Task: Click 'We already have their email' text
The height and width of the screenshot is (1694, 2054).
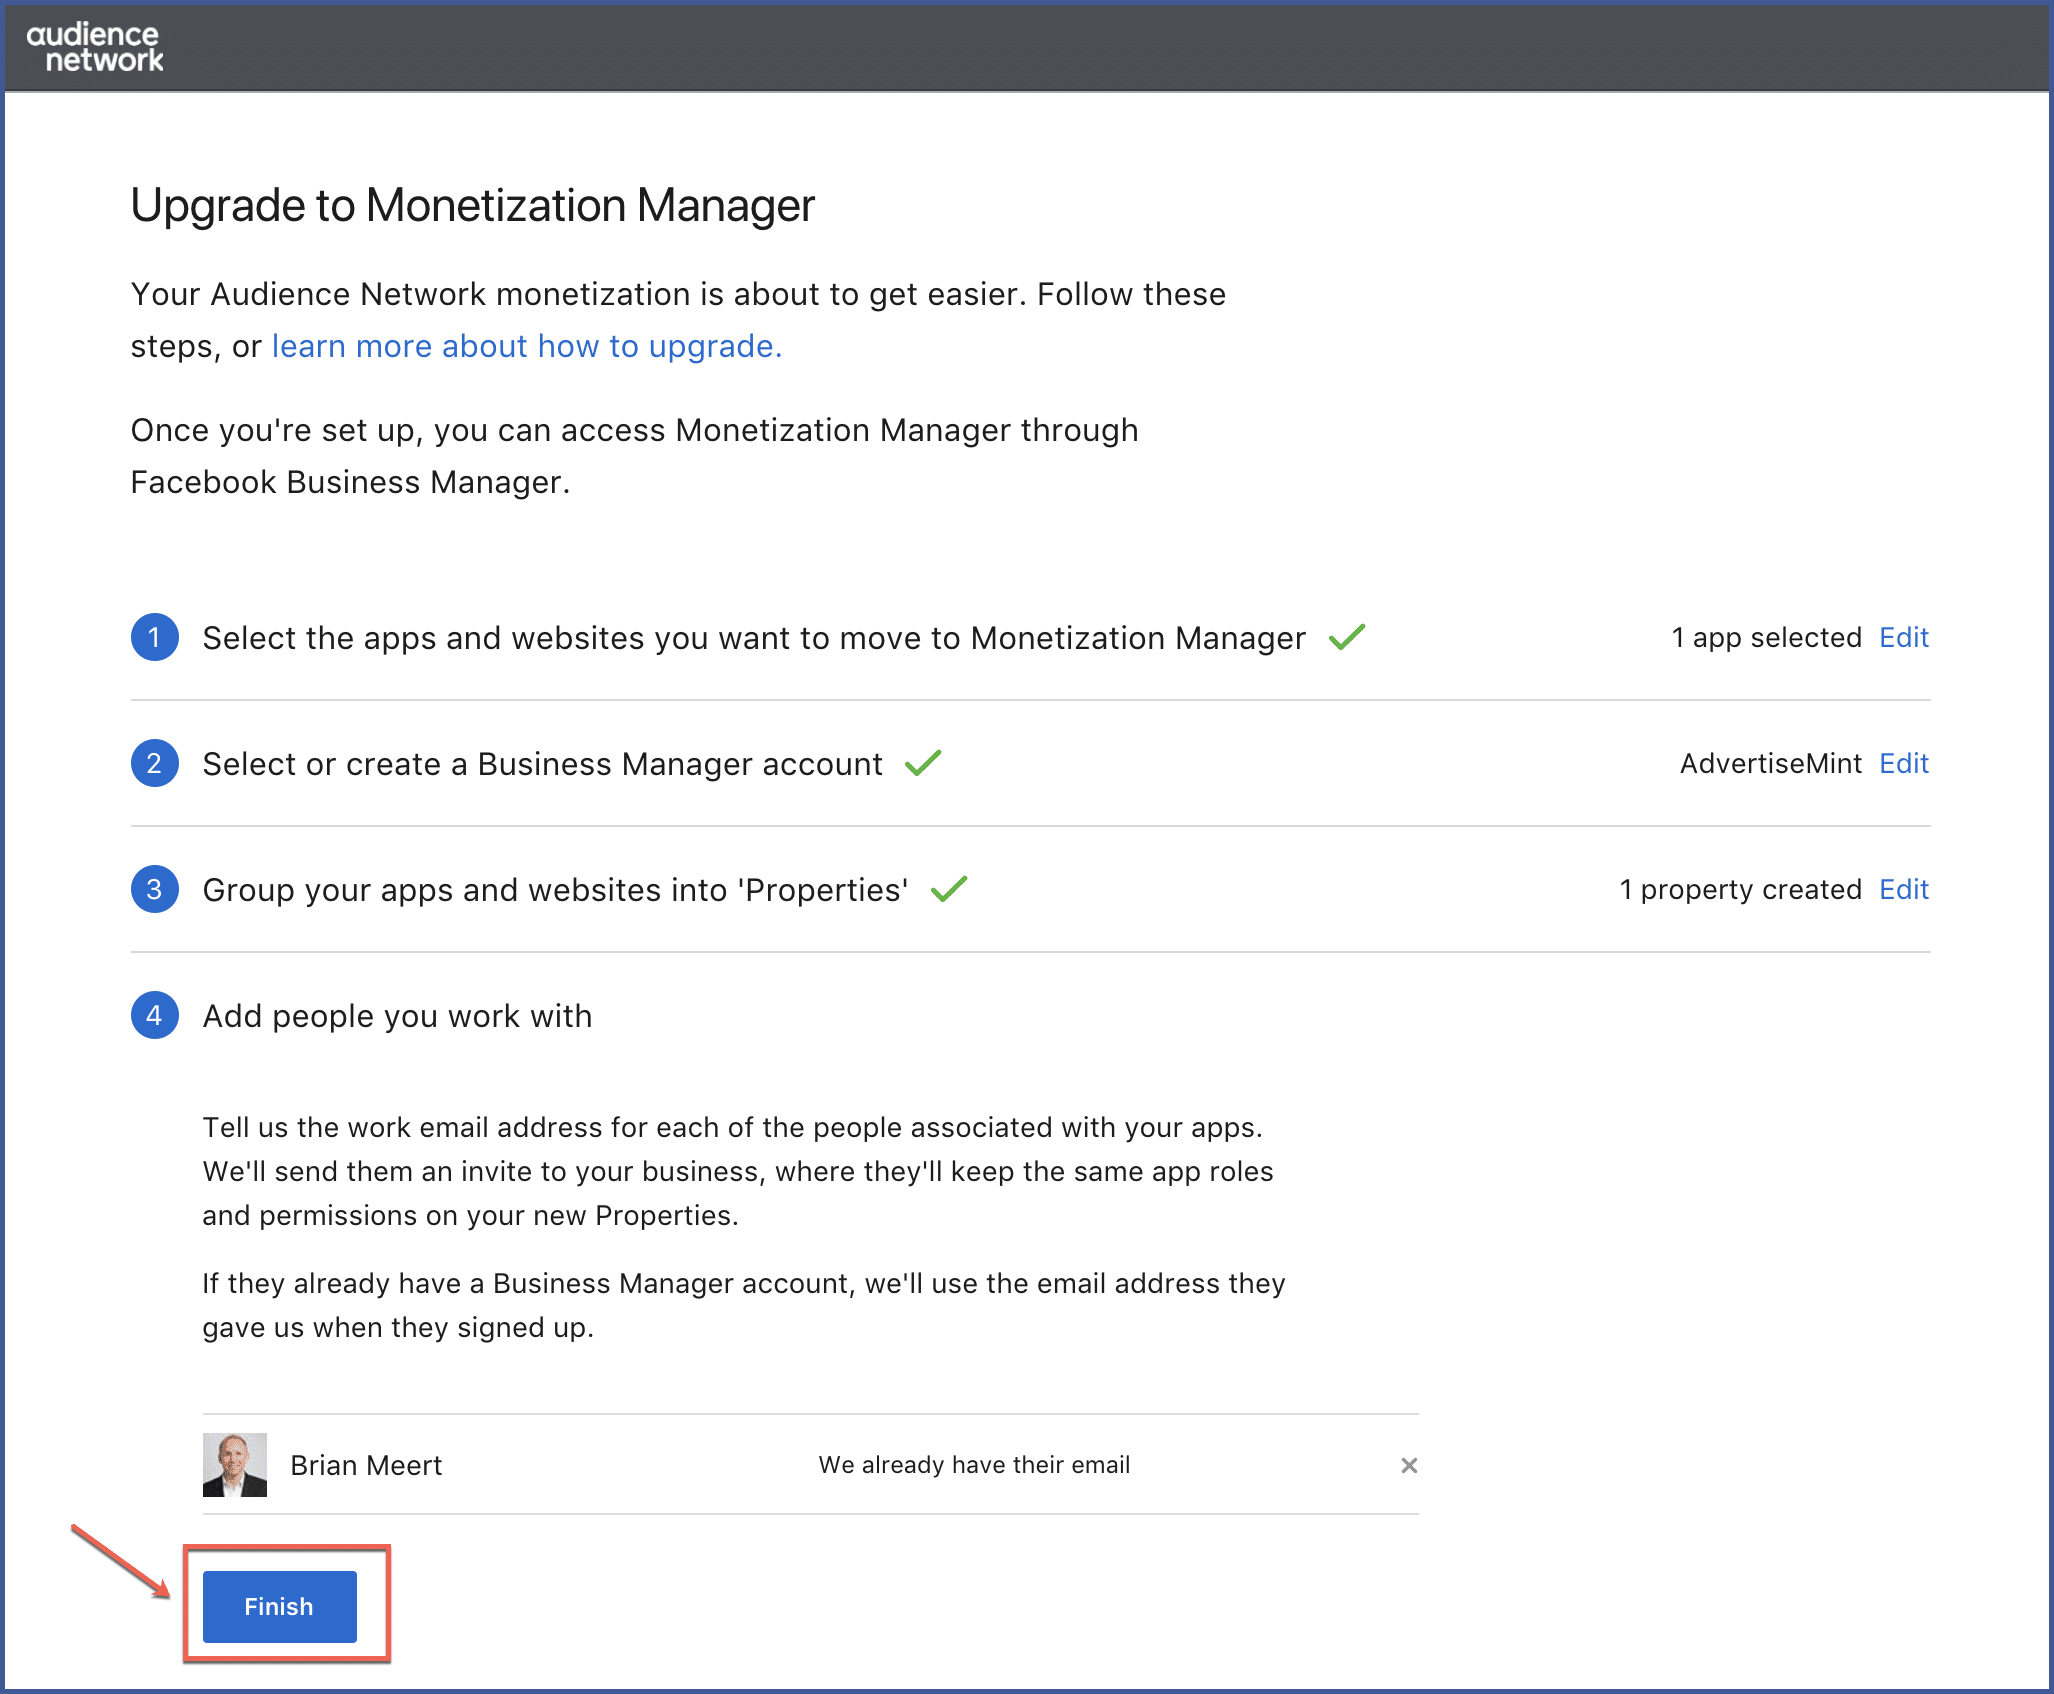Action: tap(974, 1465)
